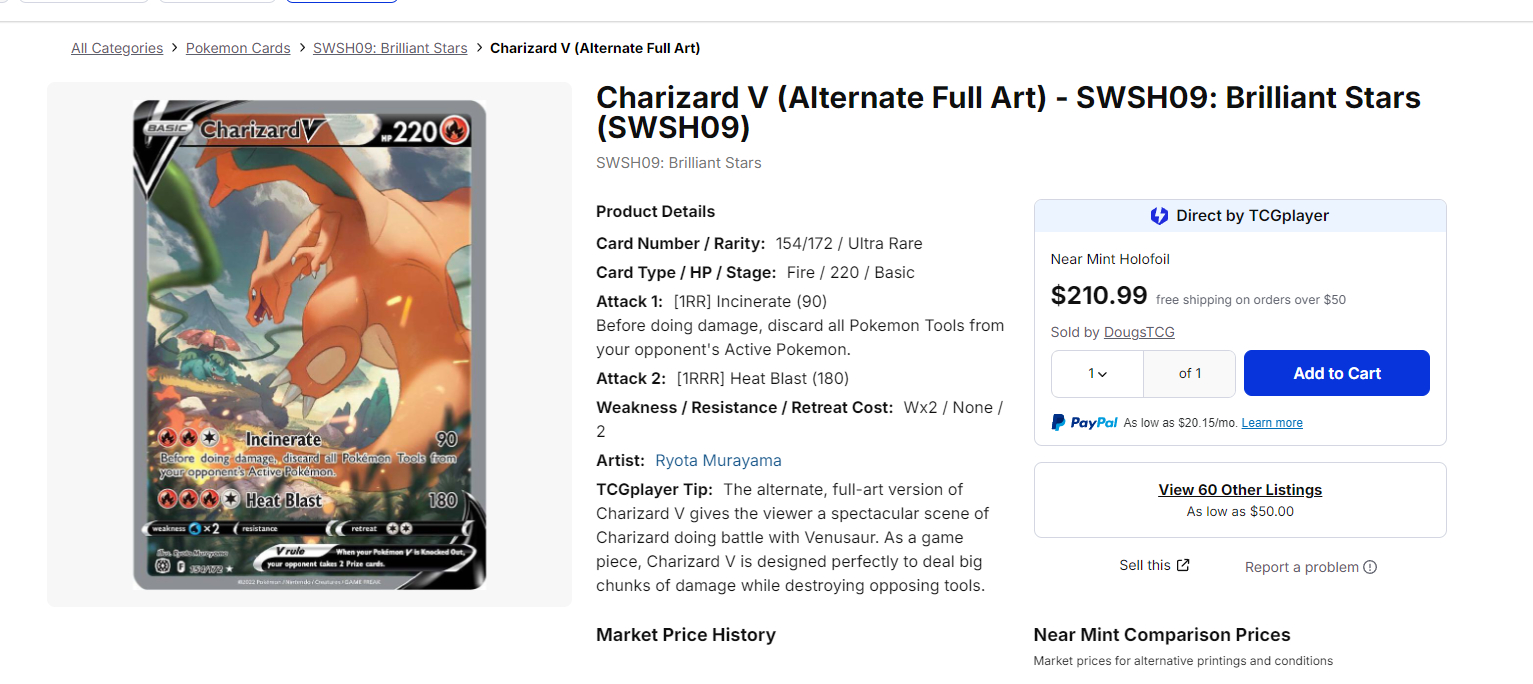The height and width of the screenshot is (684, 1533).
Task: Click the "of 1" quantity available box
Action: 1190,373
